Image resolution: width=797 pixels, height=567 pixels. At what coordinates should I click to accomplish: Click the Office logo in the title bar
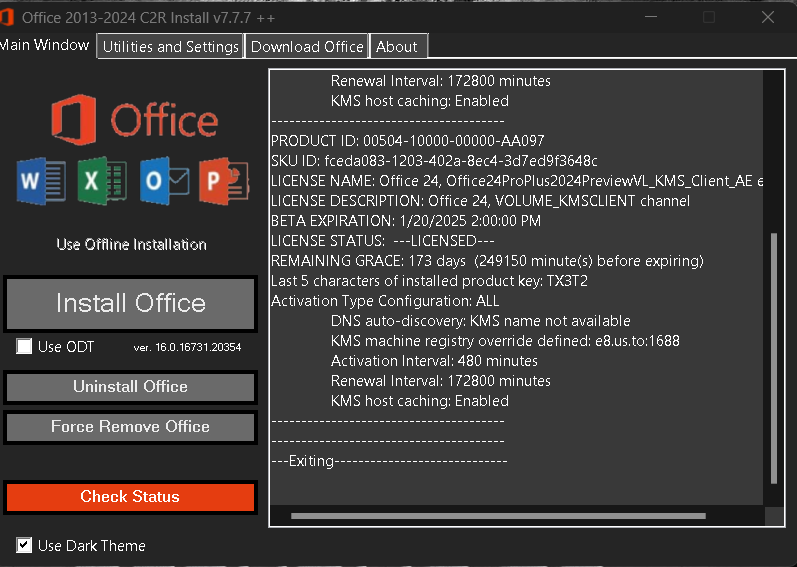tap(6, 17)
